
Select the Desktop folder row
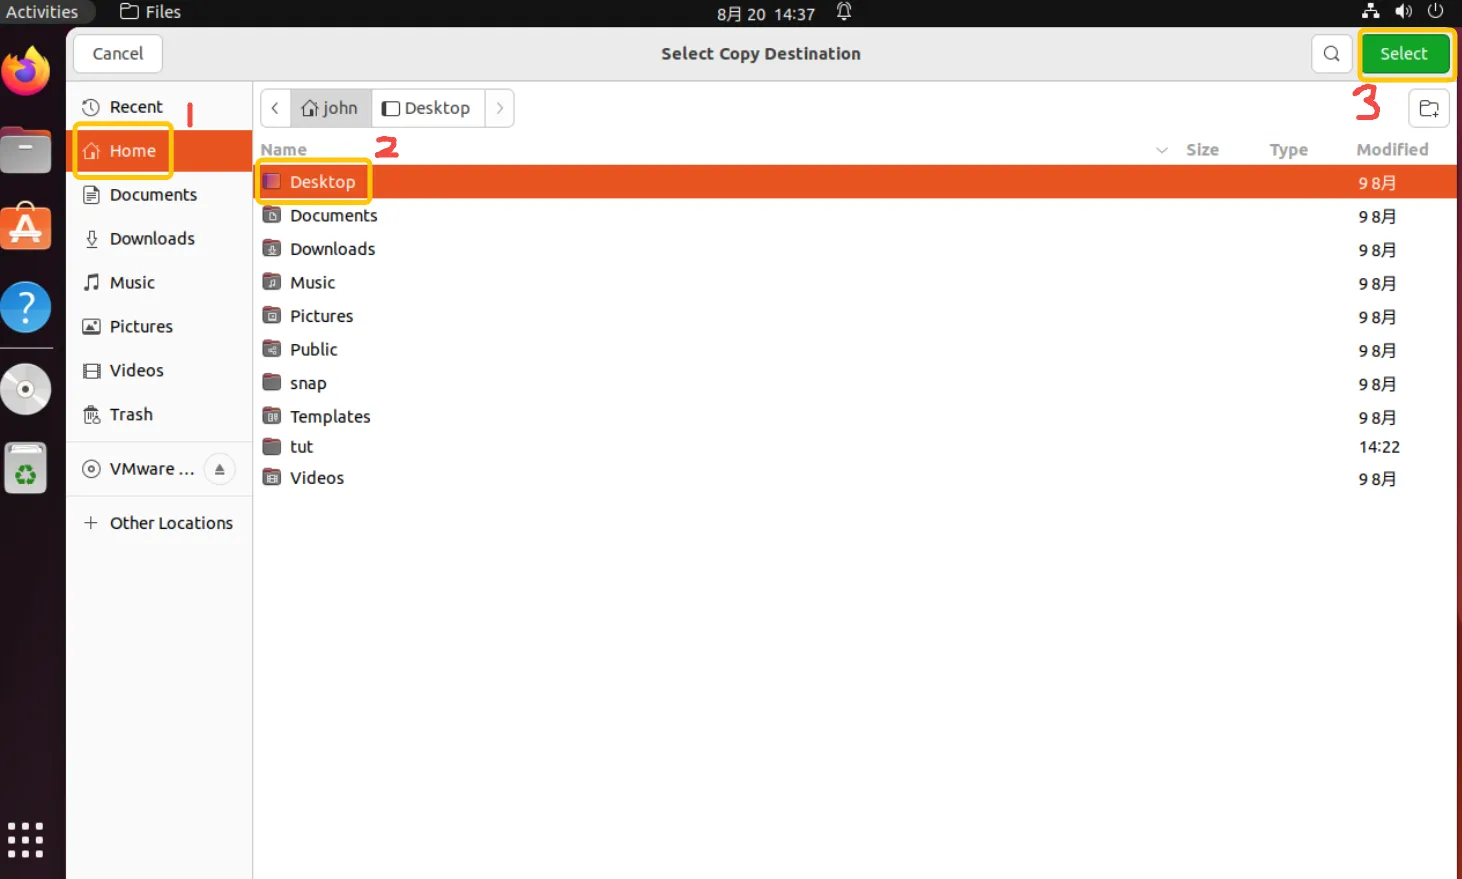pyautogui.click(x=855, y=182)
